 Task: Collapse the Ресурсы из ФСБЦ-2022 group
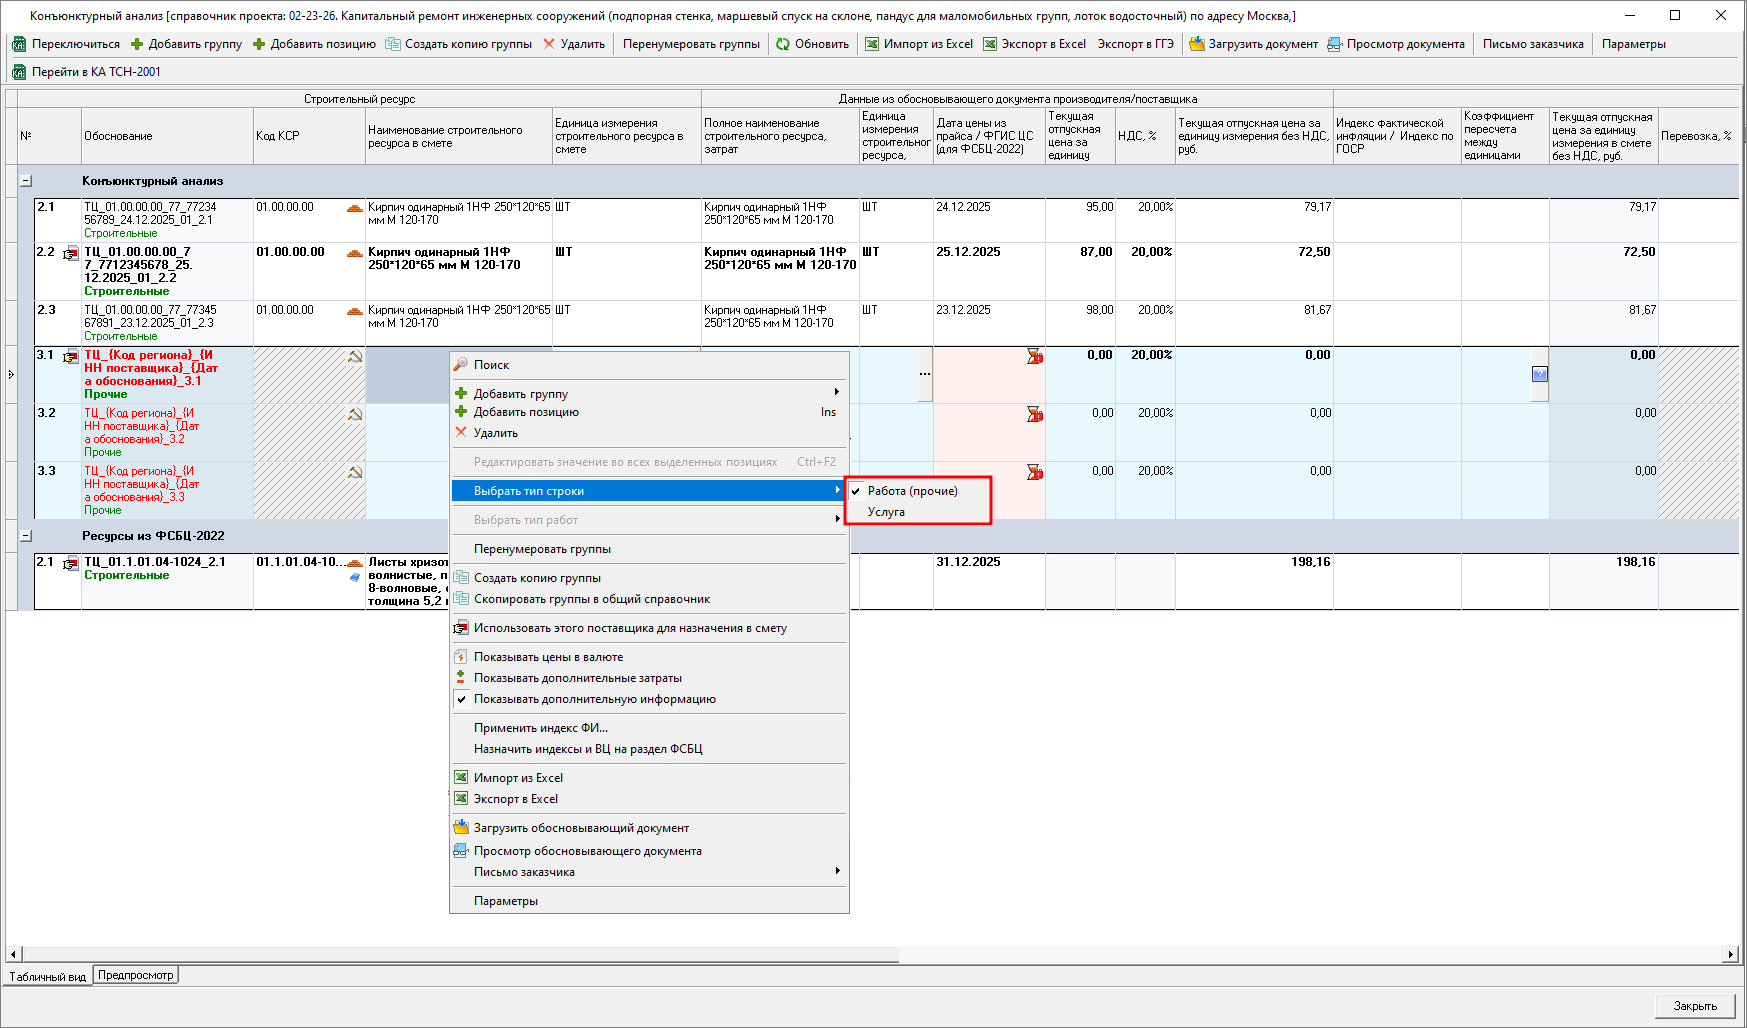pyautogui.click(x=26, y=536)
